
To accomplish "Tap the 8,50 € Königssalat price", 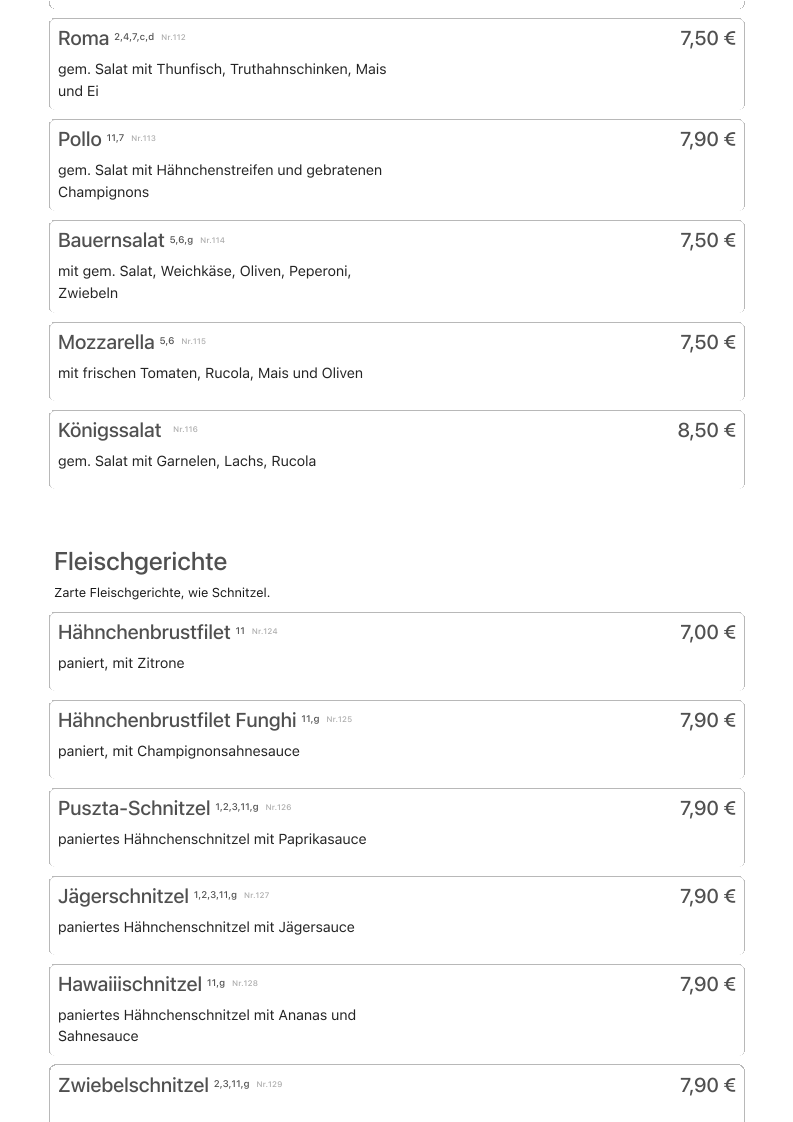I will 706,431.
